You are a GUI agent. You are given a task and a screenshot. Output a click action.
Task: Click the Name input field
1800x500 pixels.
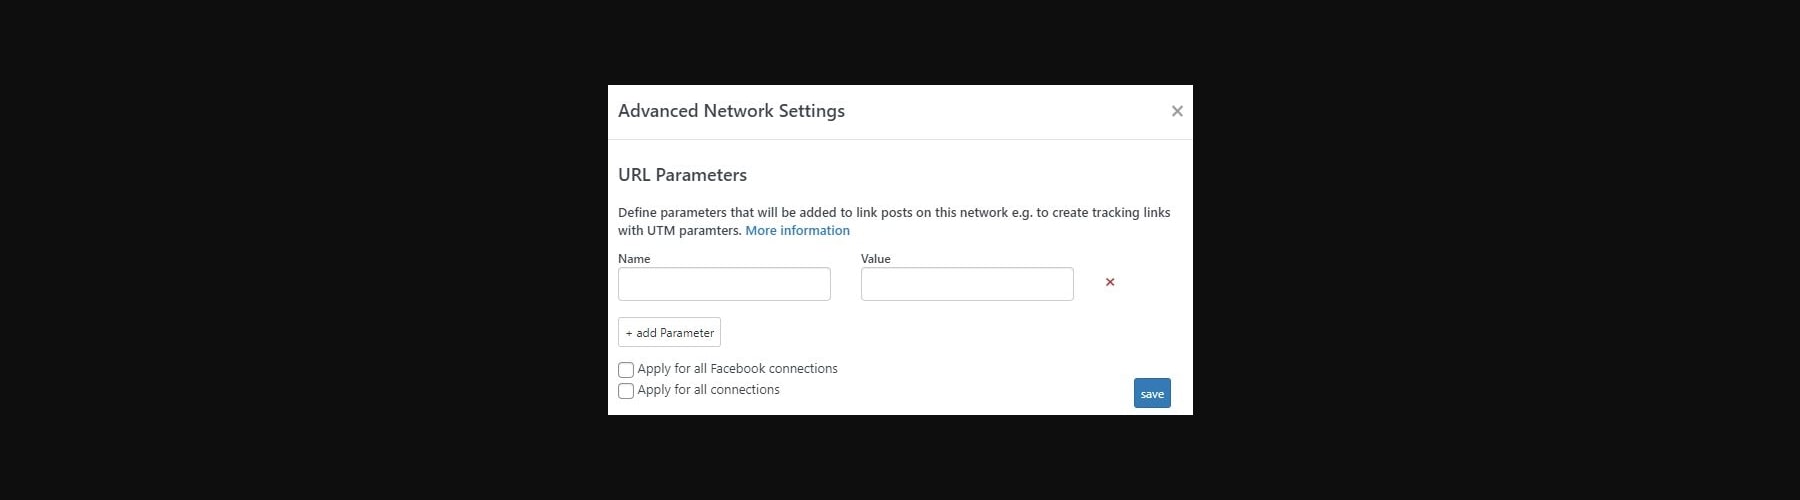click(724, 284)
